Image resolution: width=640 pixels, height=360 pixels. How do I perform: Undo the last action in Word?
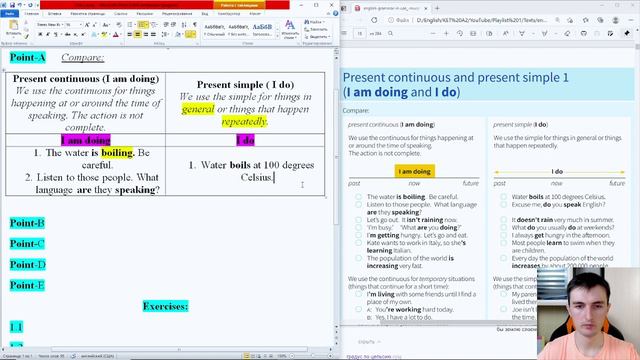pyautogui.click(x=20, y=5)
